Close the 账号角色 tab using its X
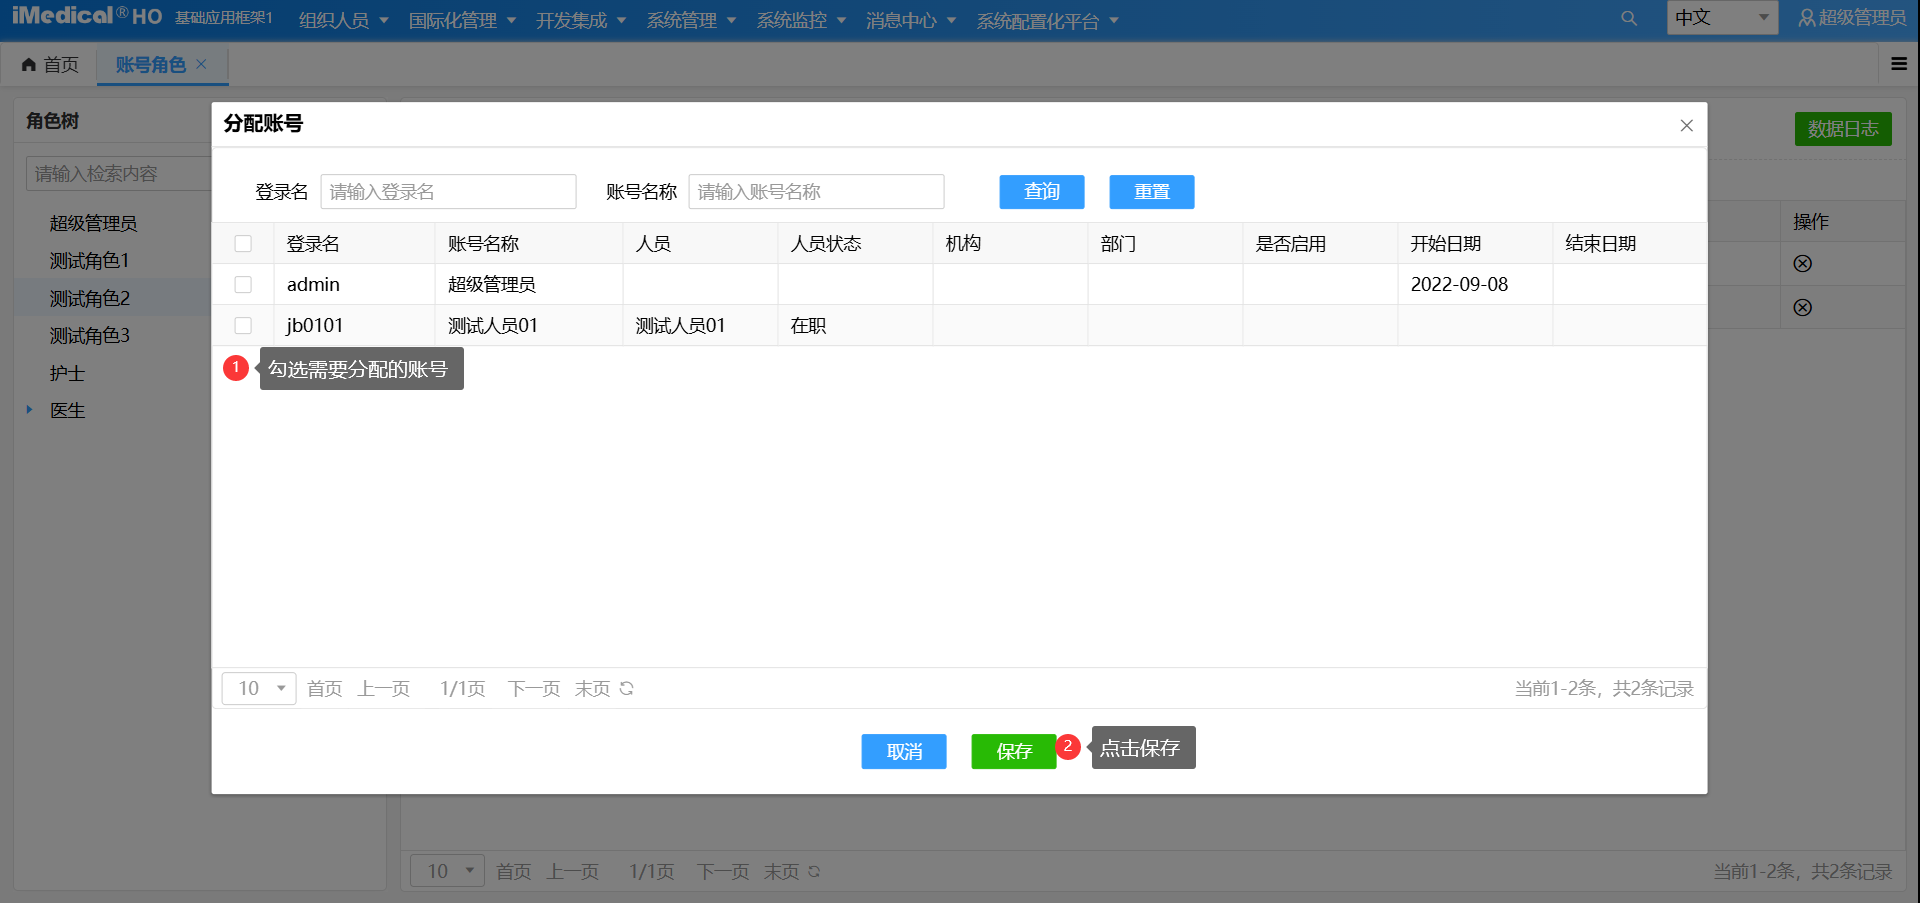 (x=202, y=64)
